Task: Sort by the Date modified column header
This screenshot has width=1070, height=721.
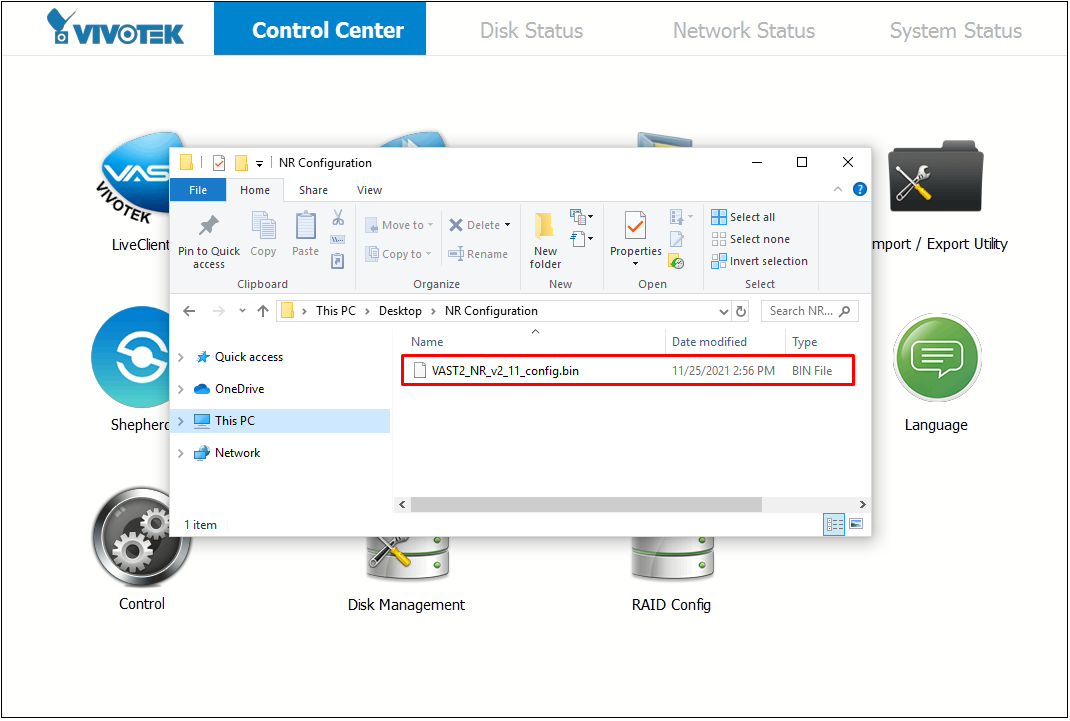Action: [709, 342]
